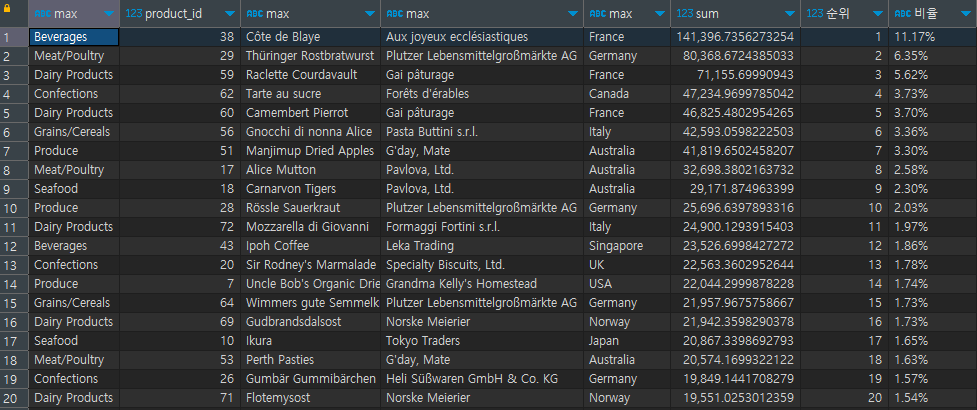Select the Raclette Courdavault cell
Screen dimensions: 977x410
pyautogui.click(x=310, y=75)
